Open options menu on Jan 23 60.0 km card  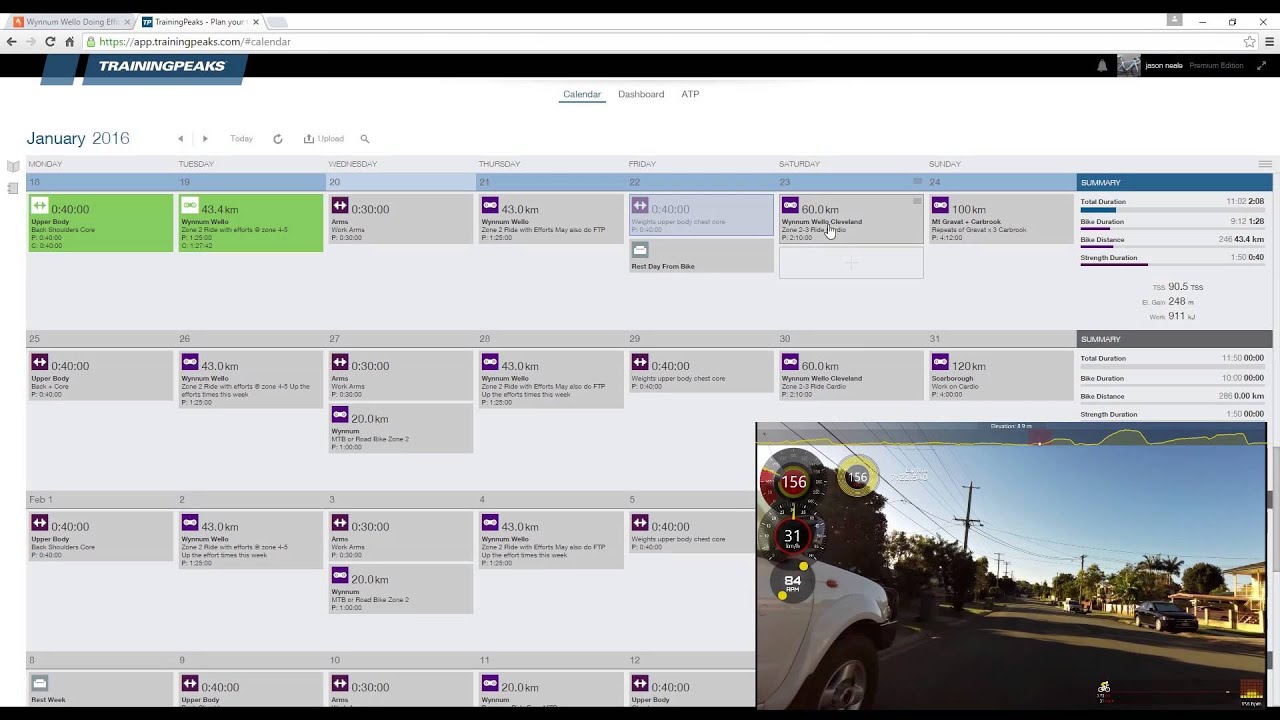(x=916, y=201)
